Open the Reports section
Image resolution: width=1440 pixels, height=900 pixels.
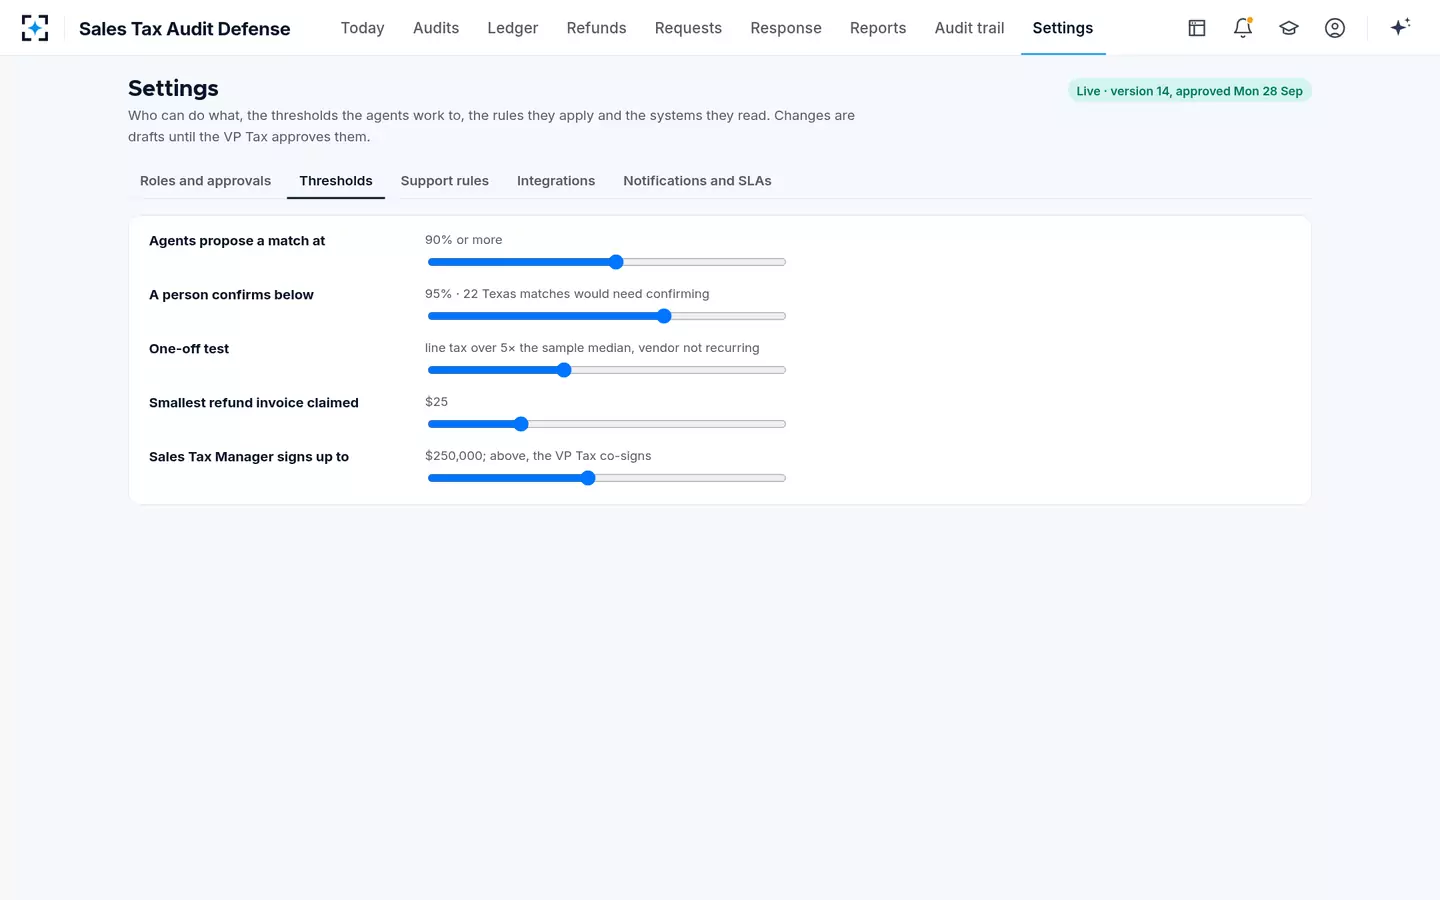click(878, 28)
